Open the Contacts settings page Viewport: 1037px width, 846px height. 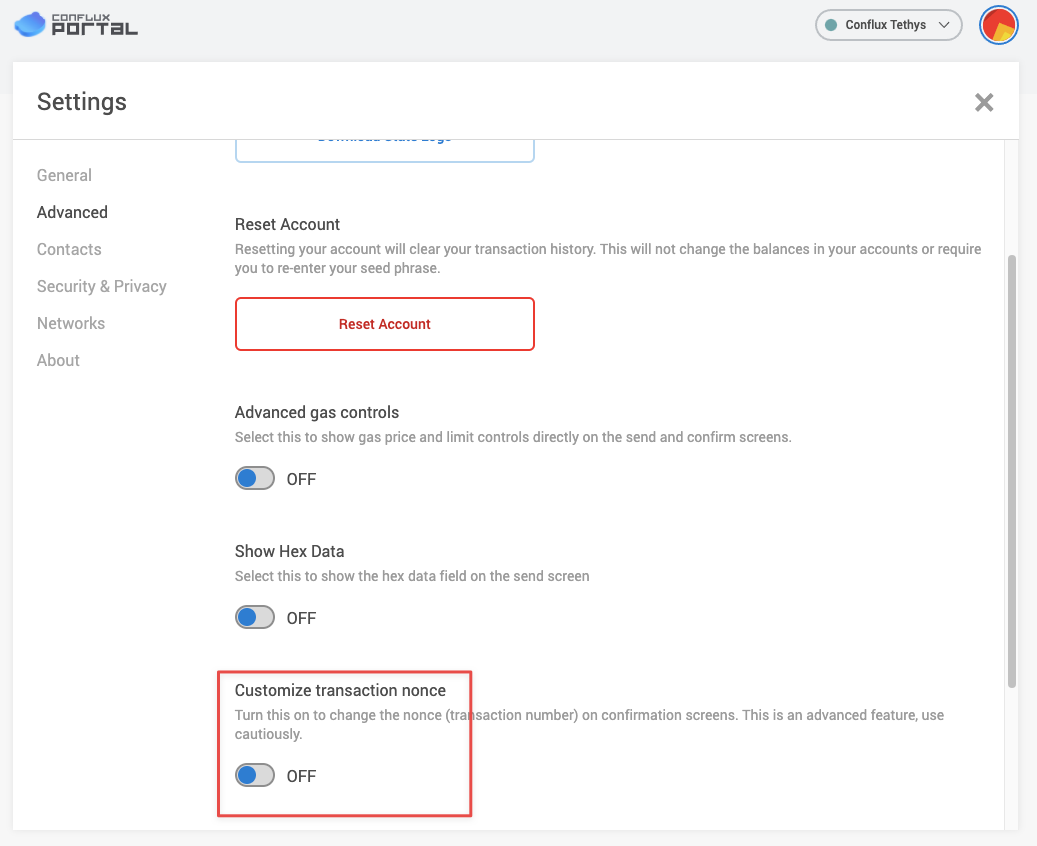click(x=69, y=249)
